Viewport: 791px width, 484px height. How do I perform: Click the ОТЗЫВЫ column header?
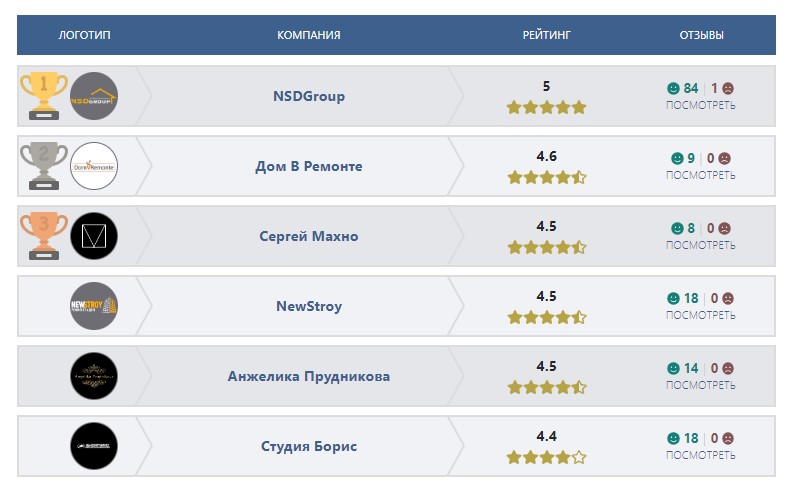[x=701, y=35]
